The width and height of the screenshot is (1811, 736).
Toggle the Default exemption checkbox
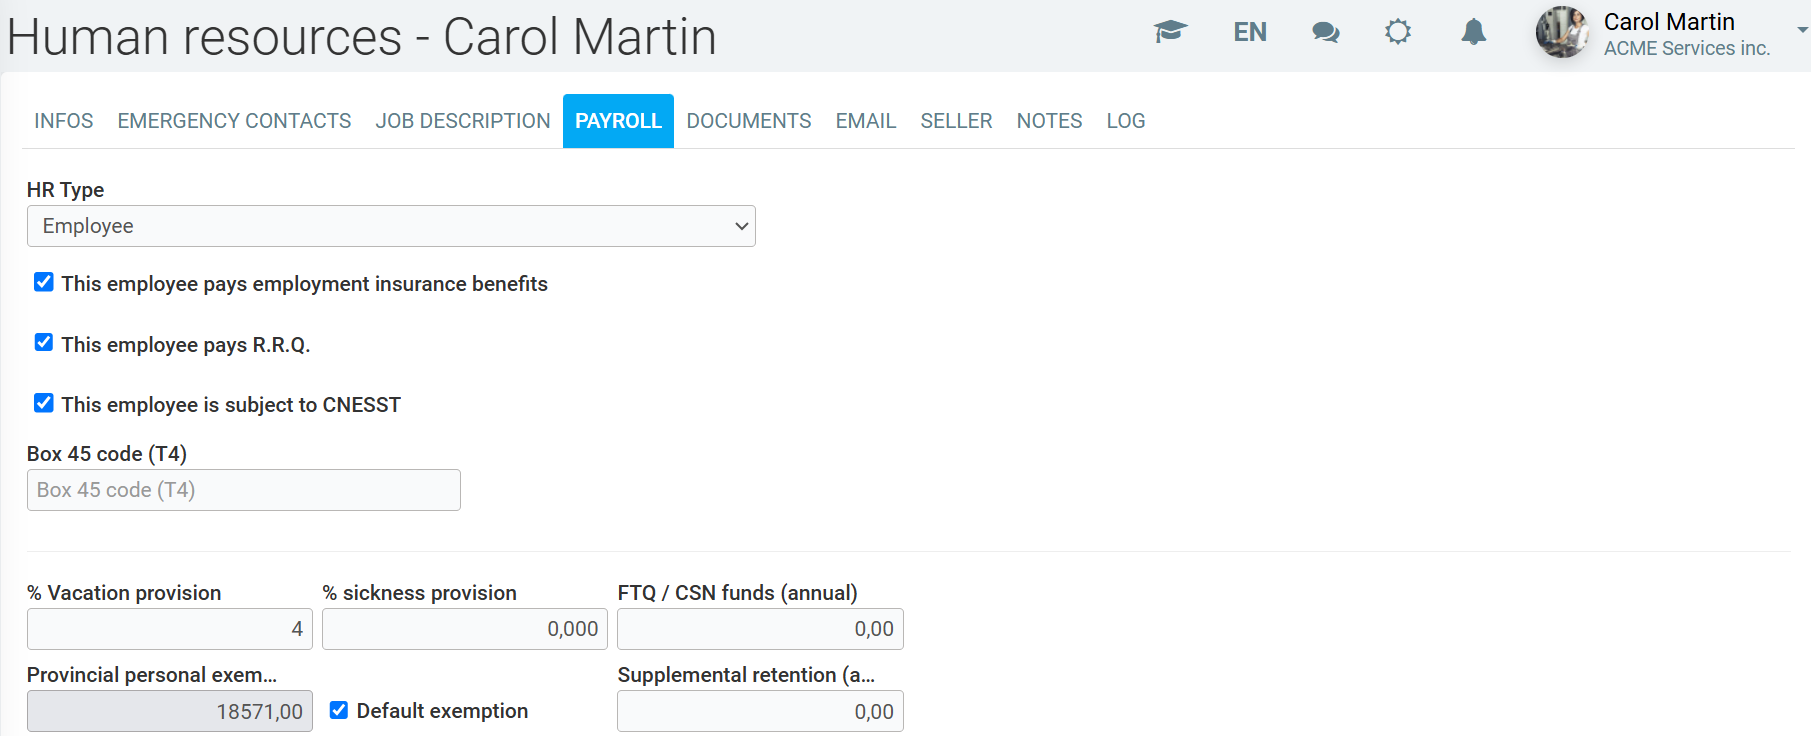click(339, 710)
